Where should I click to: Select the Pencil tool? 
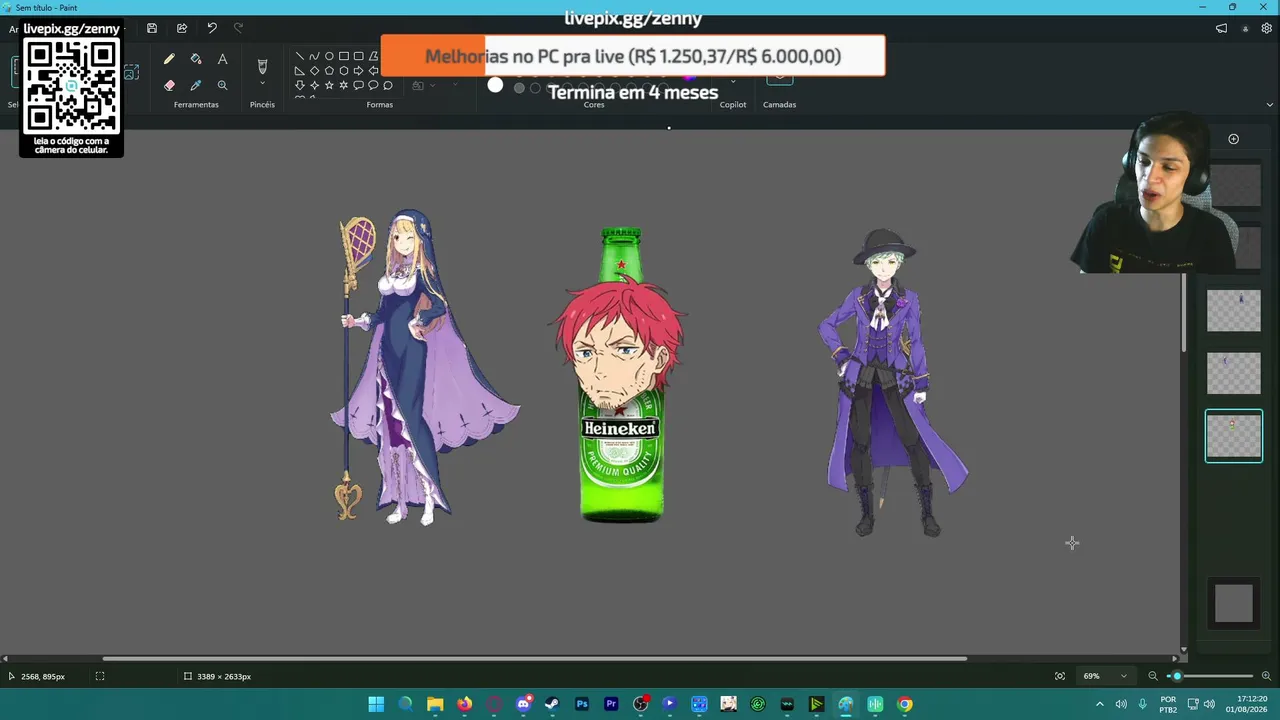pos(169,60)
